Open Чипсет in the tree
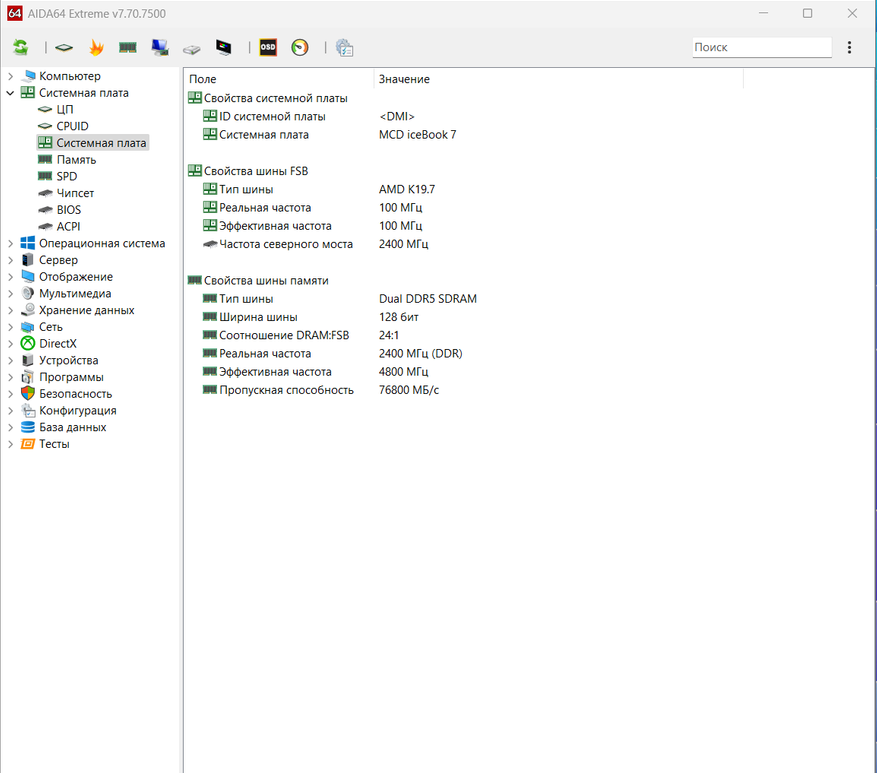Image resolution: width=877 pixels, height=773 pixels. (75, 193)
